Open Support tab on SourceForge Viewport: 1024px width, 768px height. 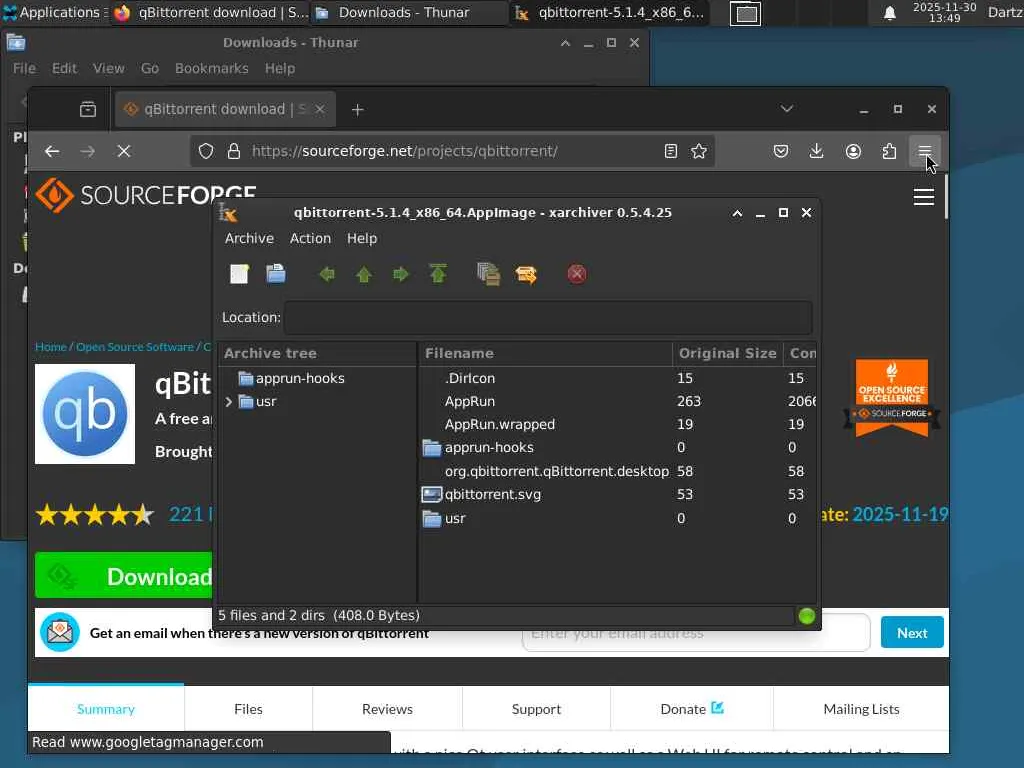pos(536,709)
